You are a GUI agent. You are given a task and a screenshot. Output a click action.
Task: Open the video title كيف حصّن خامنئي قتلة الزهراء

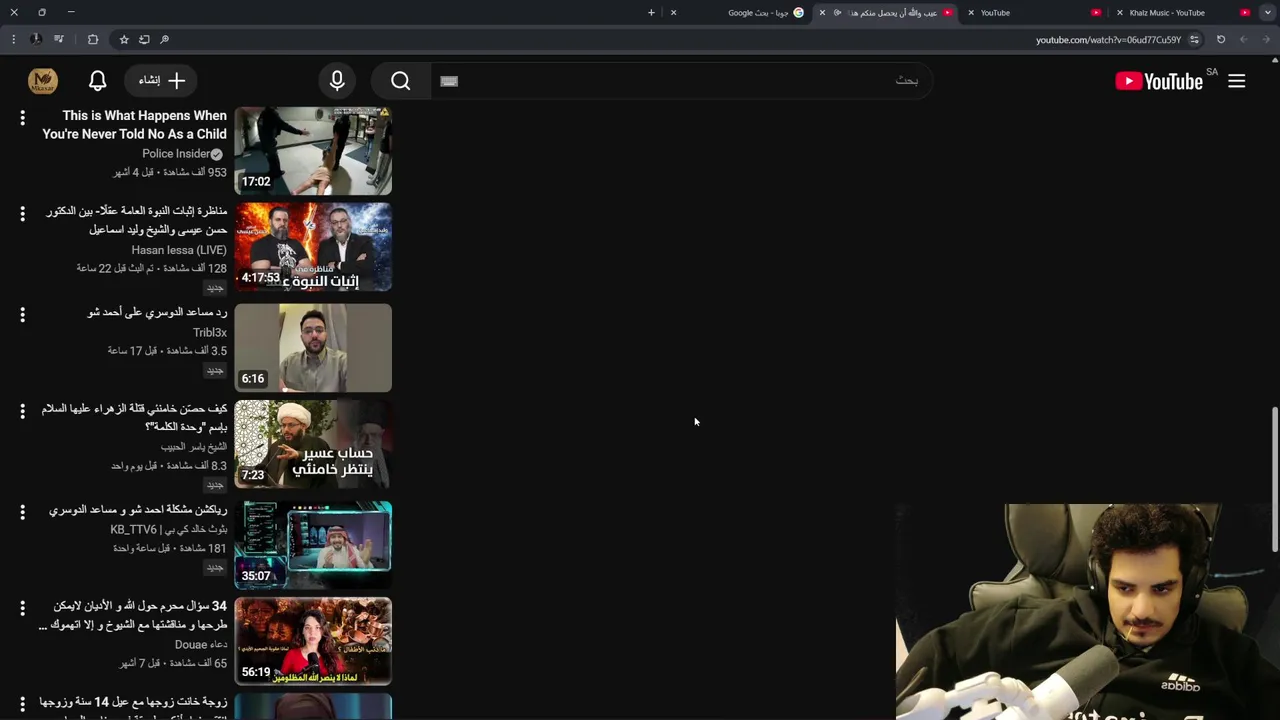(135, 417)
